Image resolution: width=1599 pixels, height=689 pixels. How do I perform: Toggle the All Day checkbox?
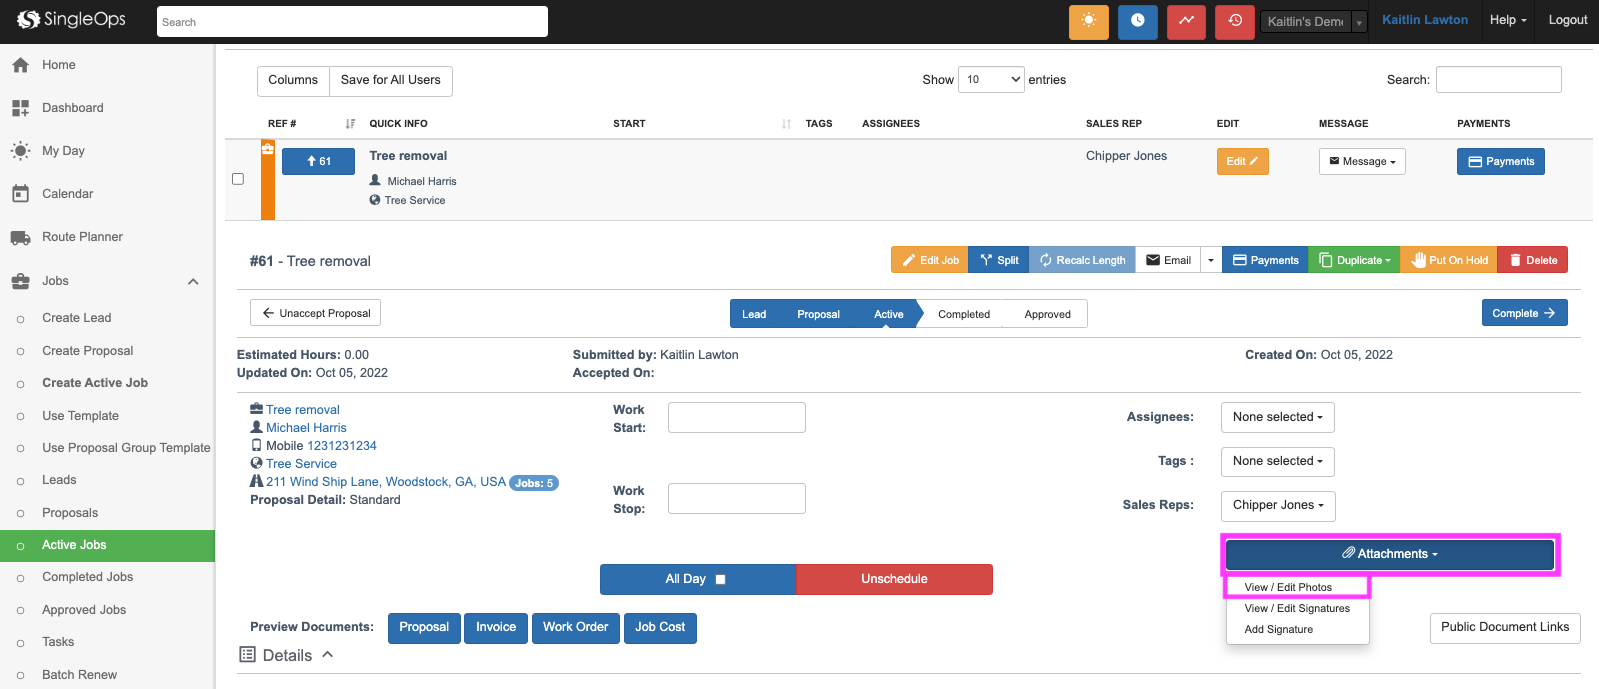pos(720,579)
